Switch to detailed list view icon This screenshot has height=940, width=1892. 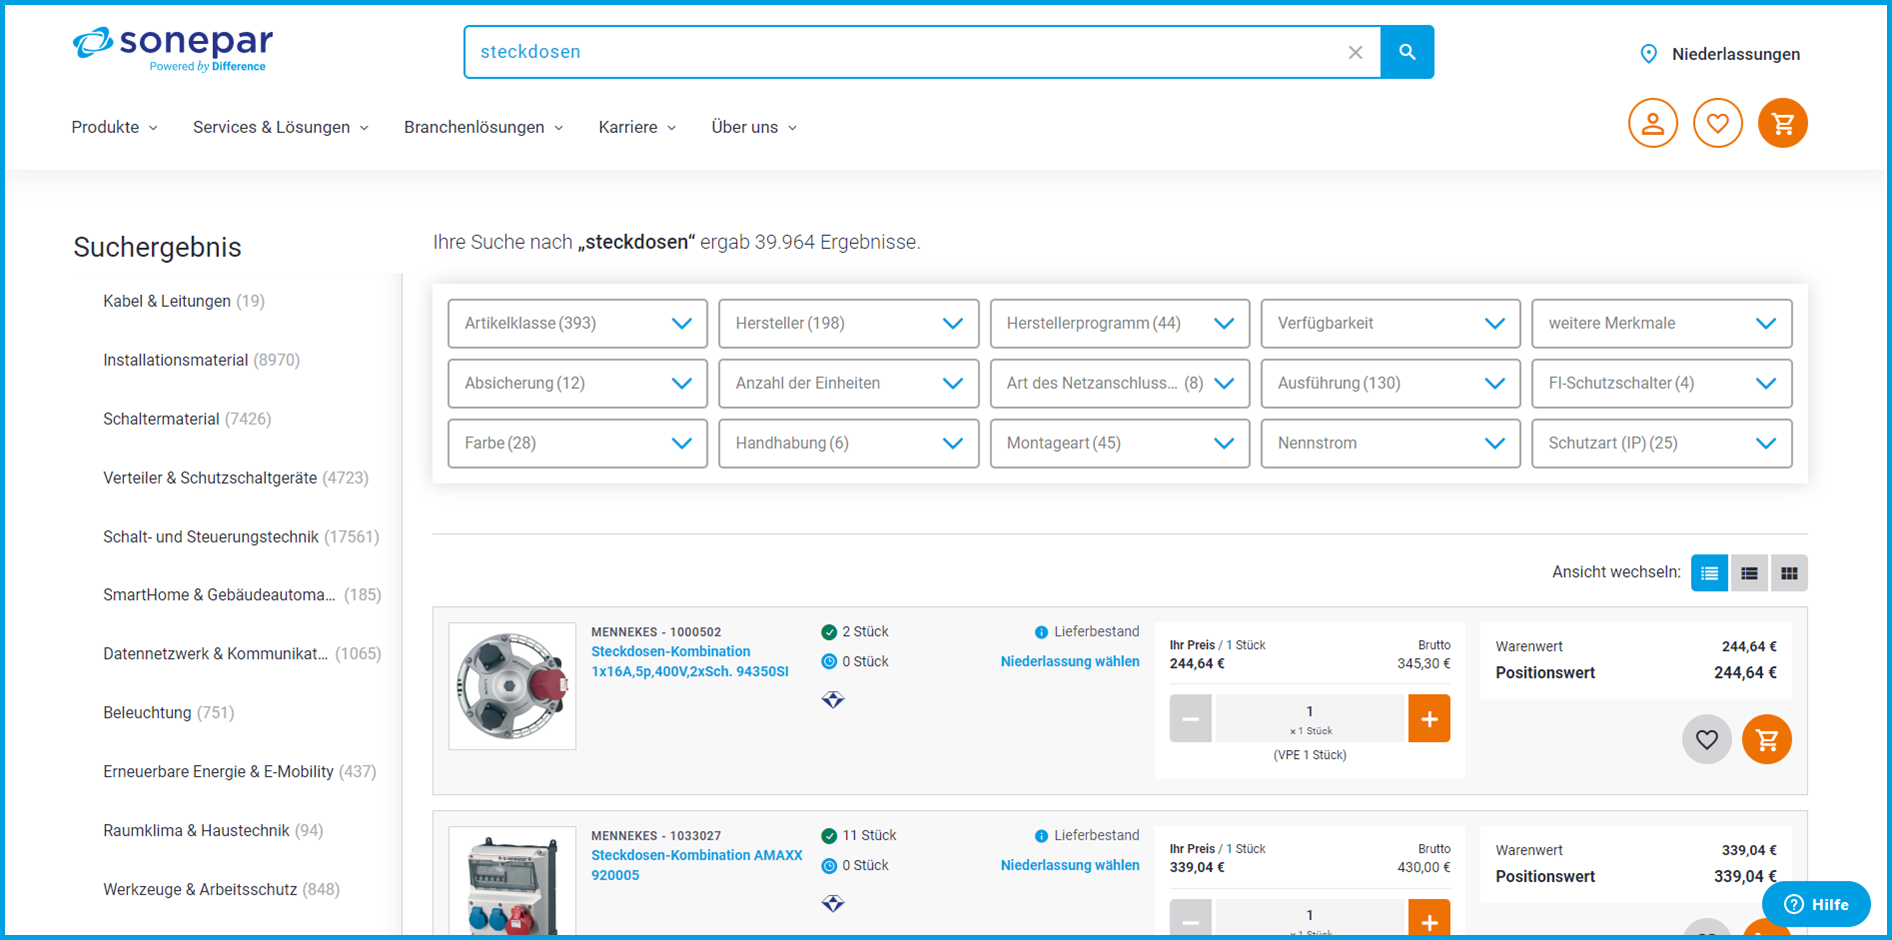point(1710,573)
